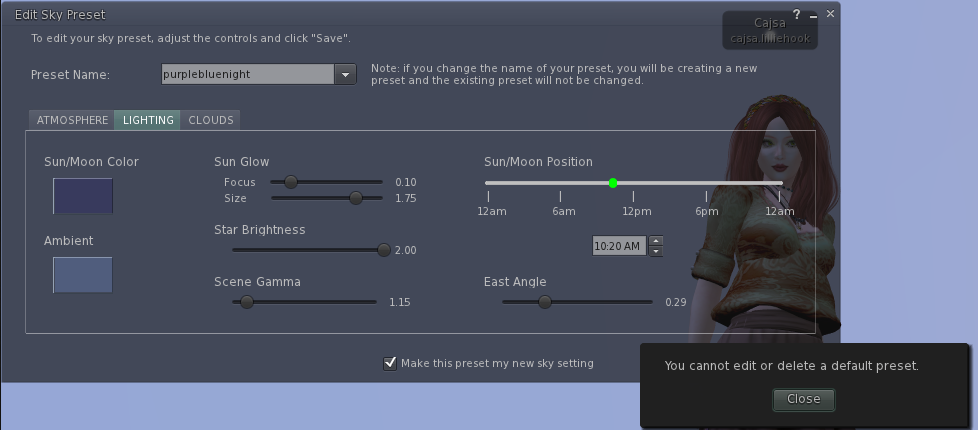Click the Scene Gamma slider handle
Viewport: 978px width, 430px height.
[247, 302]
